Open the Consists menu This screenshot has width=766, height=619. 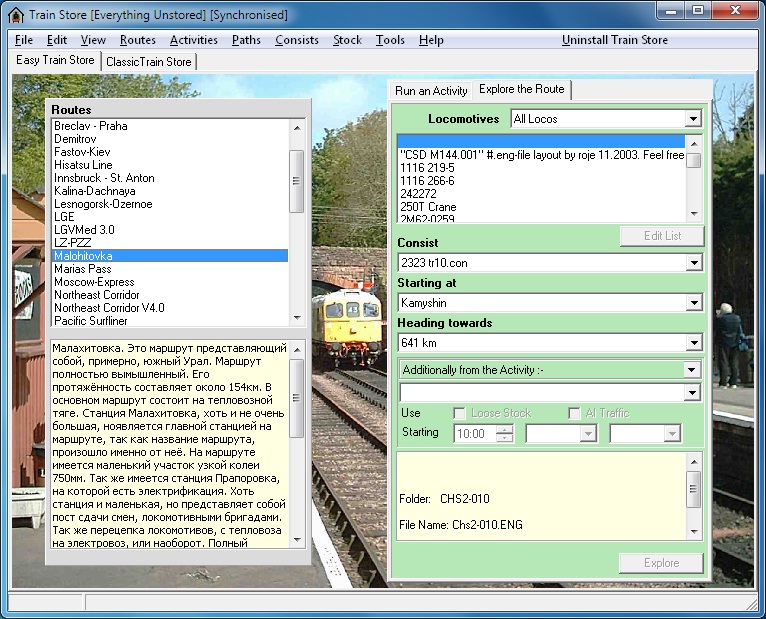pyautogui.click(x=296, y=40)
